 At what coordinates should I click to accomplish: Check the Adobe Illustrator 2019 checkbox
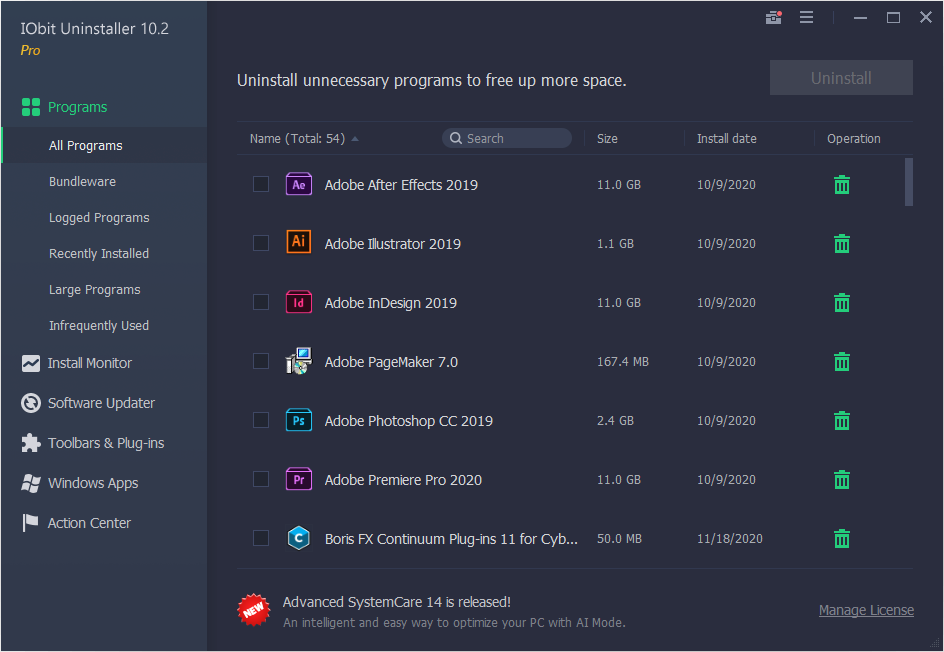[261, 243]
